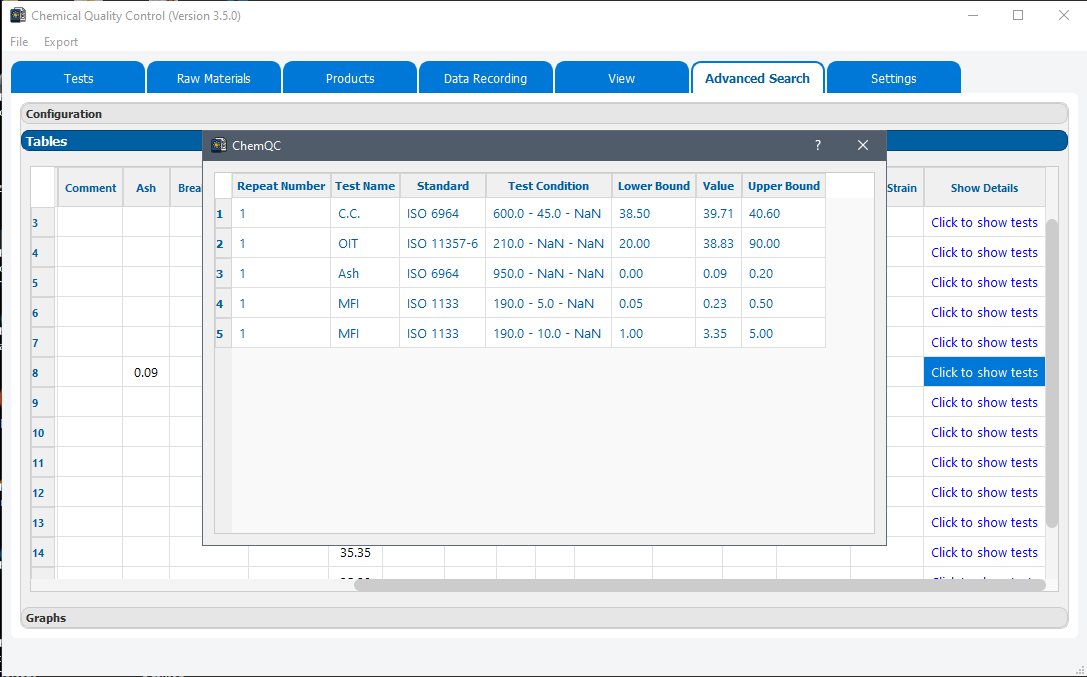Switch to the Tests tab

click(77, 77)
